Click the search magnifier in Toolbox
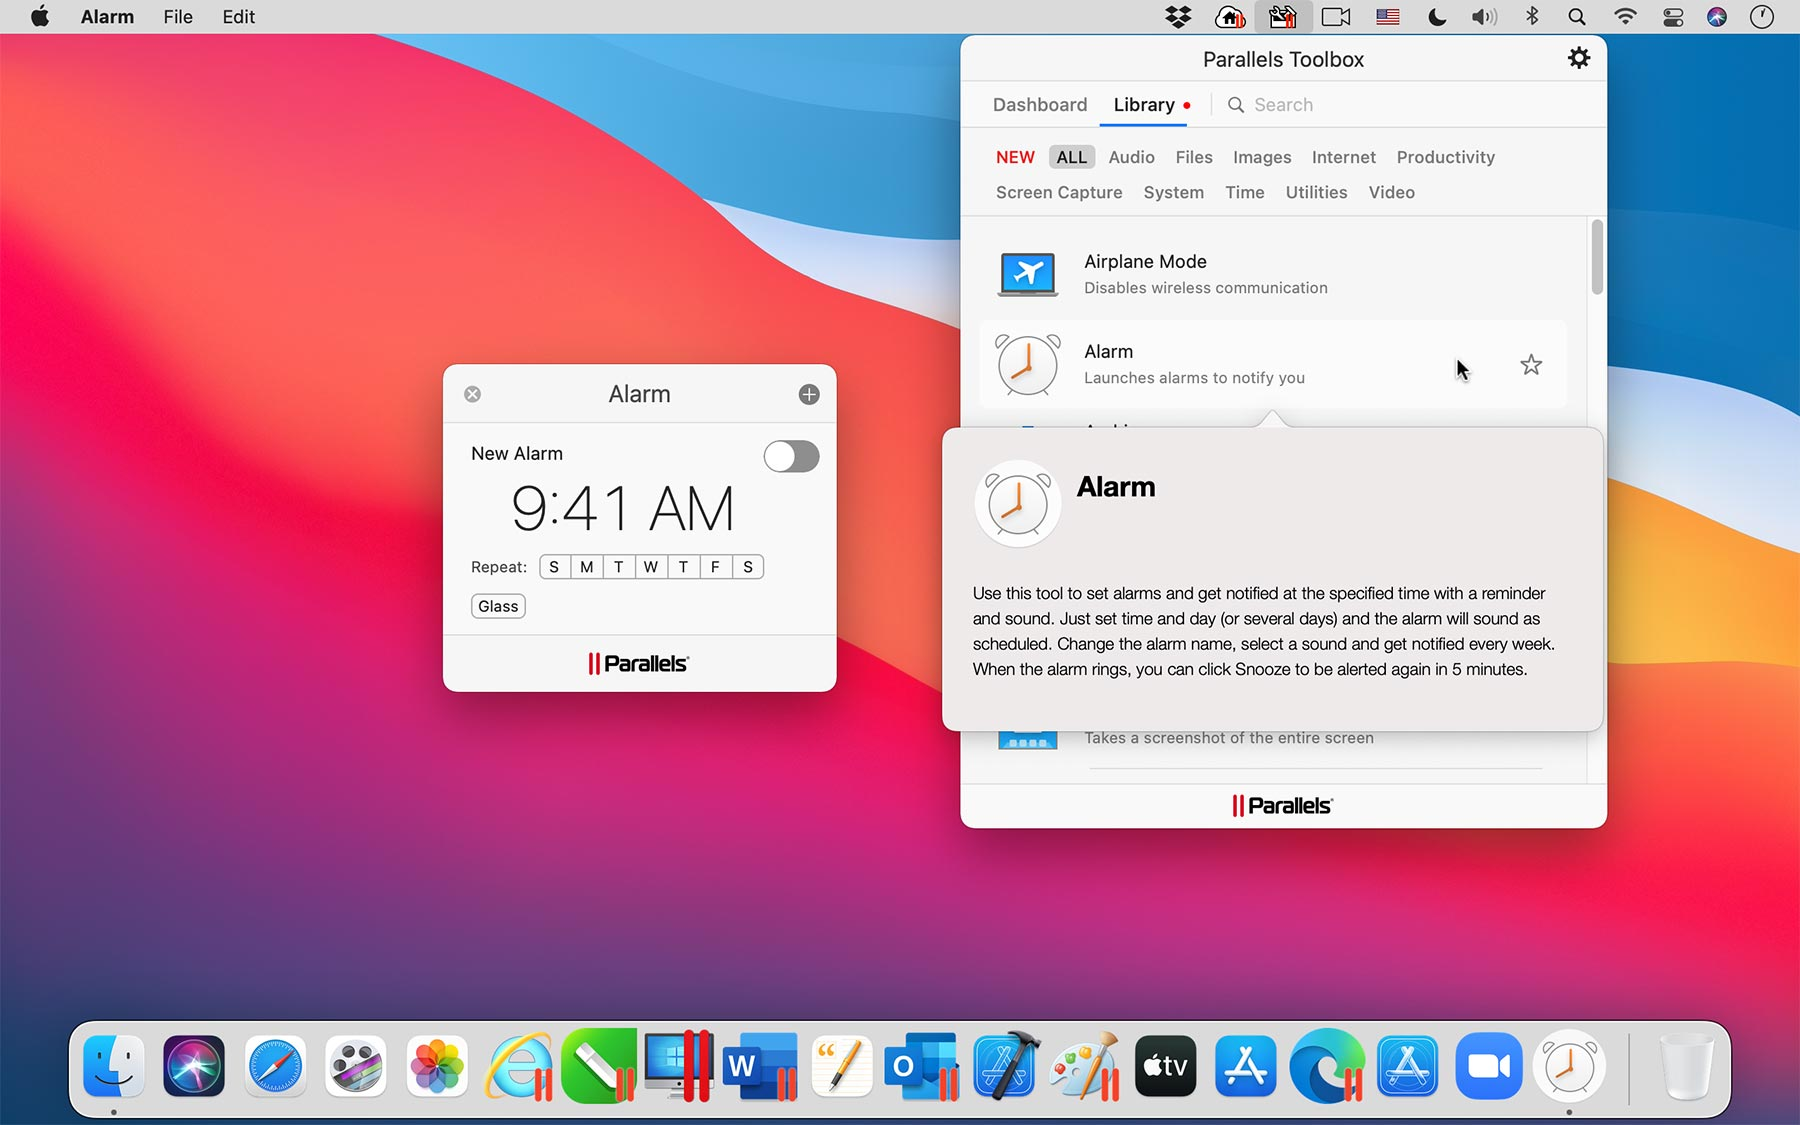The width and height of the screenshot is (1800, 1125). pyautogui.click(x=1236, y=104)
